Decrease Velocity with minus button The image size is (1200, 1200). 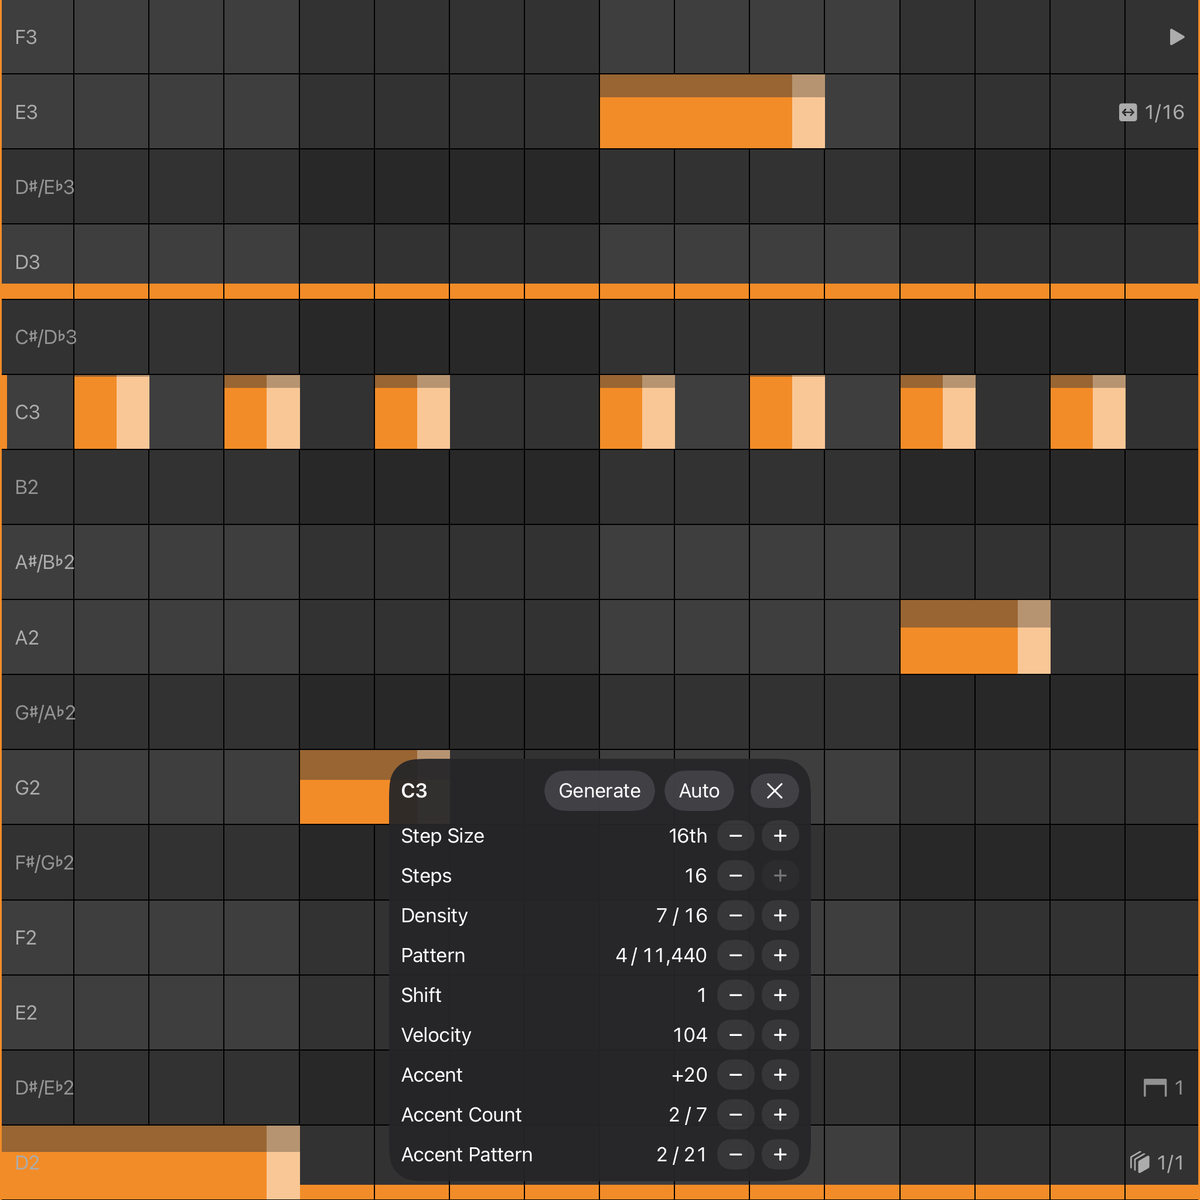[x=736, y=1035]
